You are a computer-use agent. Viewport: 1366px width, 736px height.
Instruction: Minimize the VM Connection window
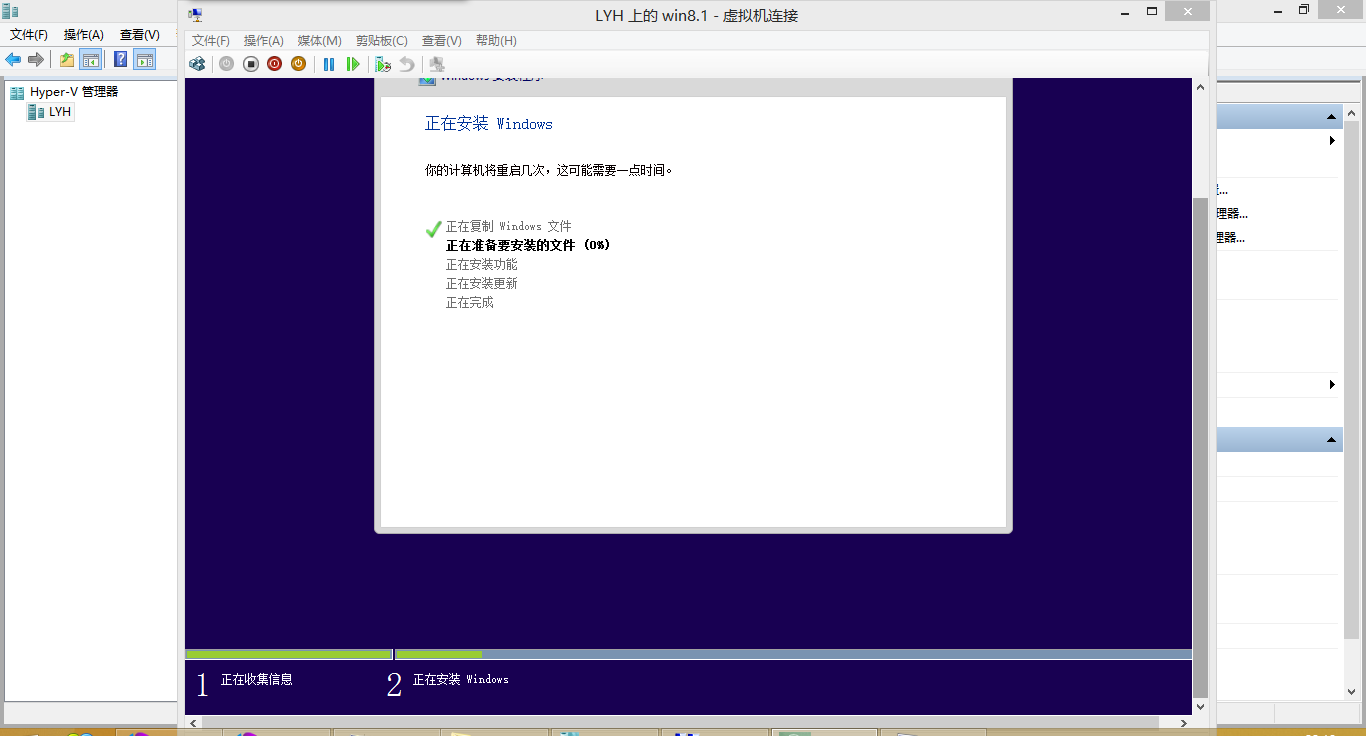1124,12
